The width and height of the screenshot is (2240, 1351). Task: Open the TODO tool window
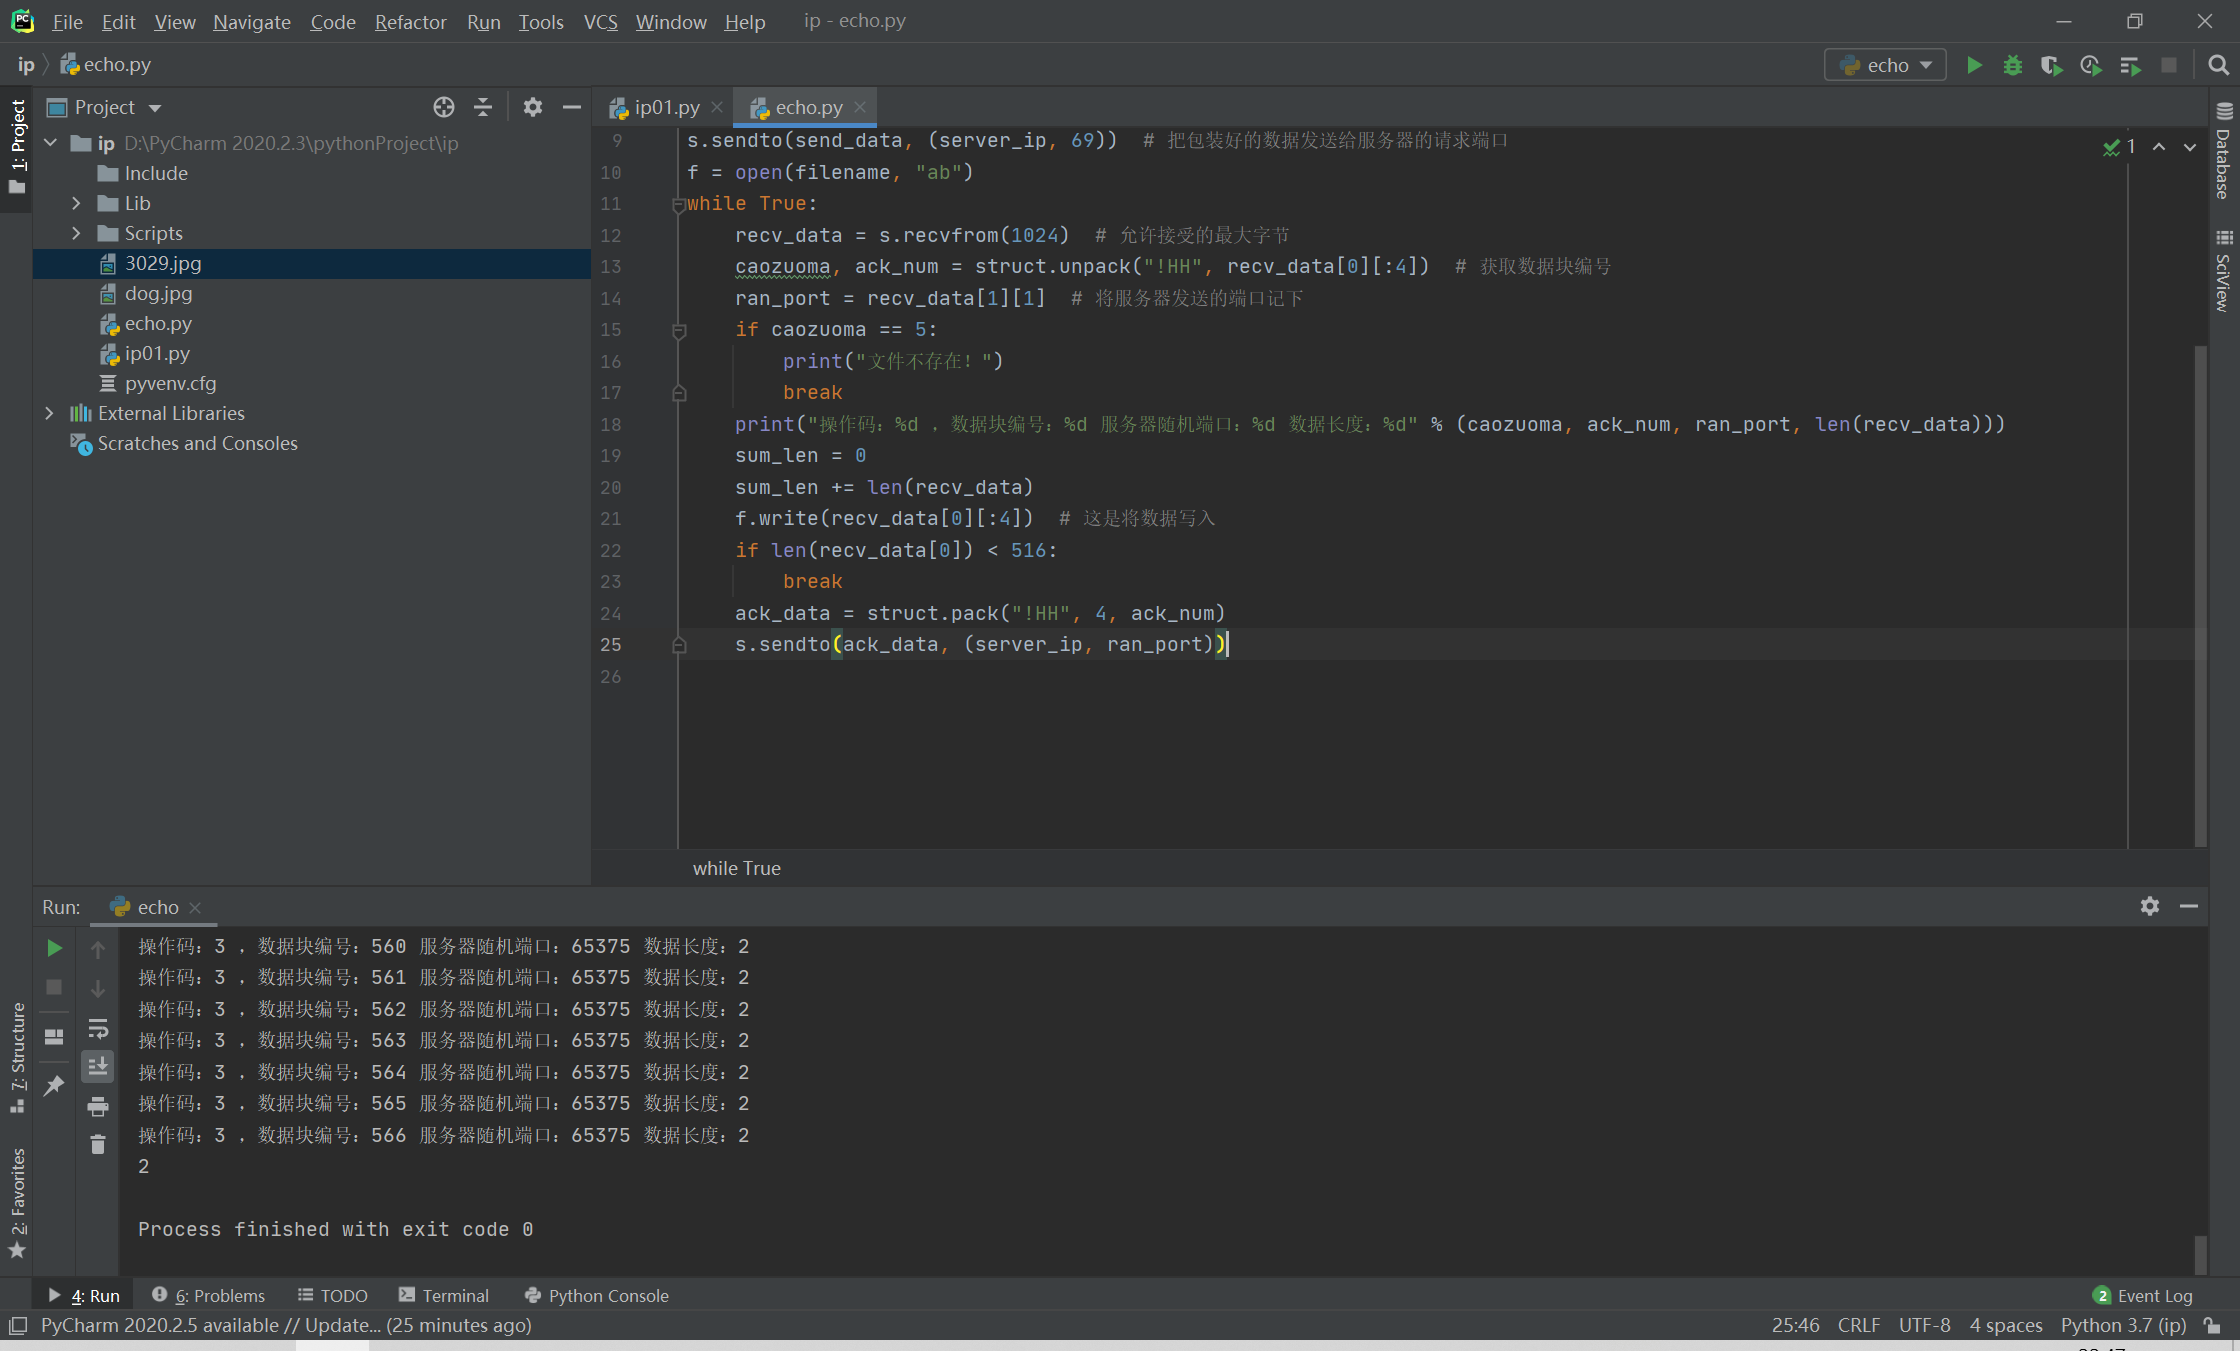[x=333, y=1295]
